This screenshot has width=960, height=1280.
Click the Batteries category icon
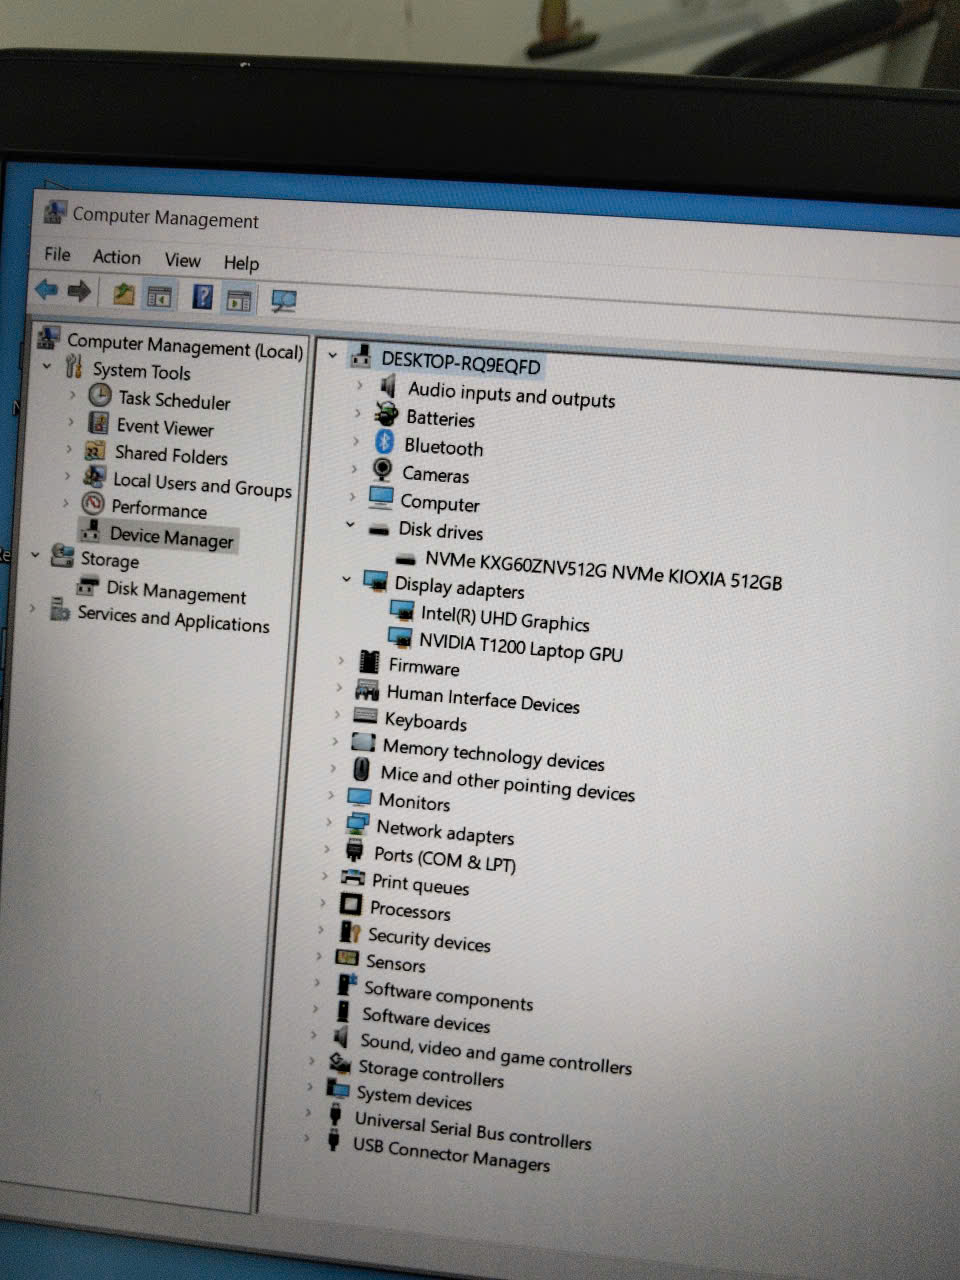point(386,413)
